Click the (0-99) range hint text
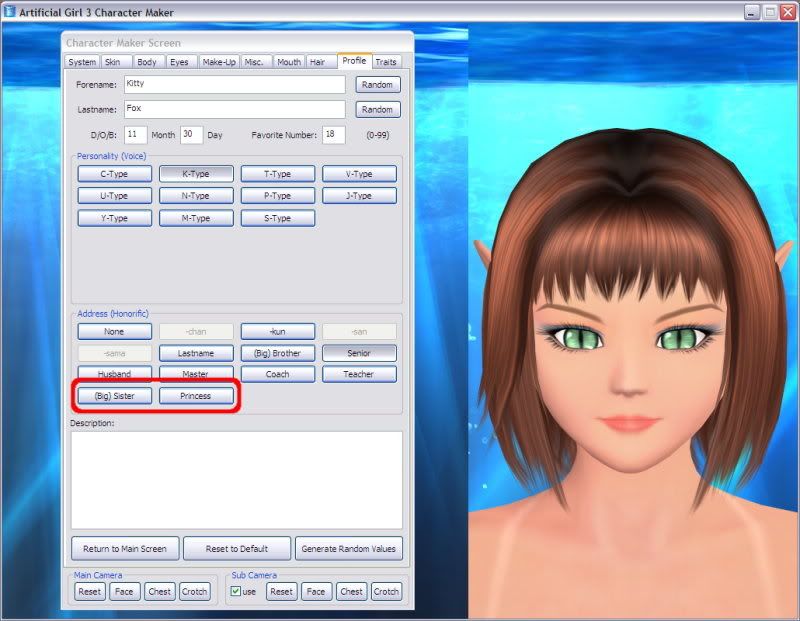 (378, 135)
